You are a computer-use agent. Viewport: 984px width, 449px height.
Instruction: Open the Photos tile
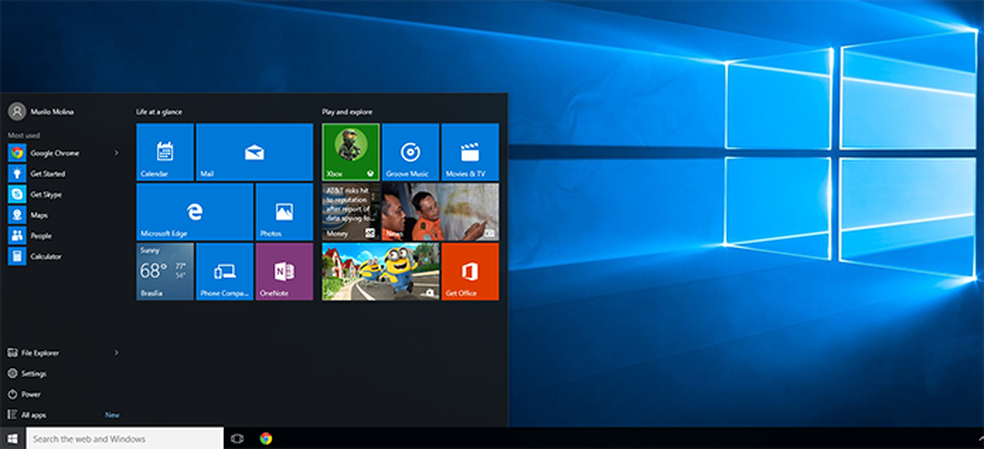pyautogui.click(x=284, y=212)
